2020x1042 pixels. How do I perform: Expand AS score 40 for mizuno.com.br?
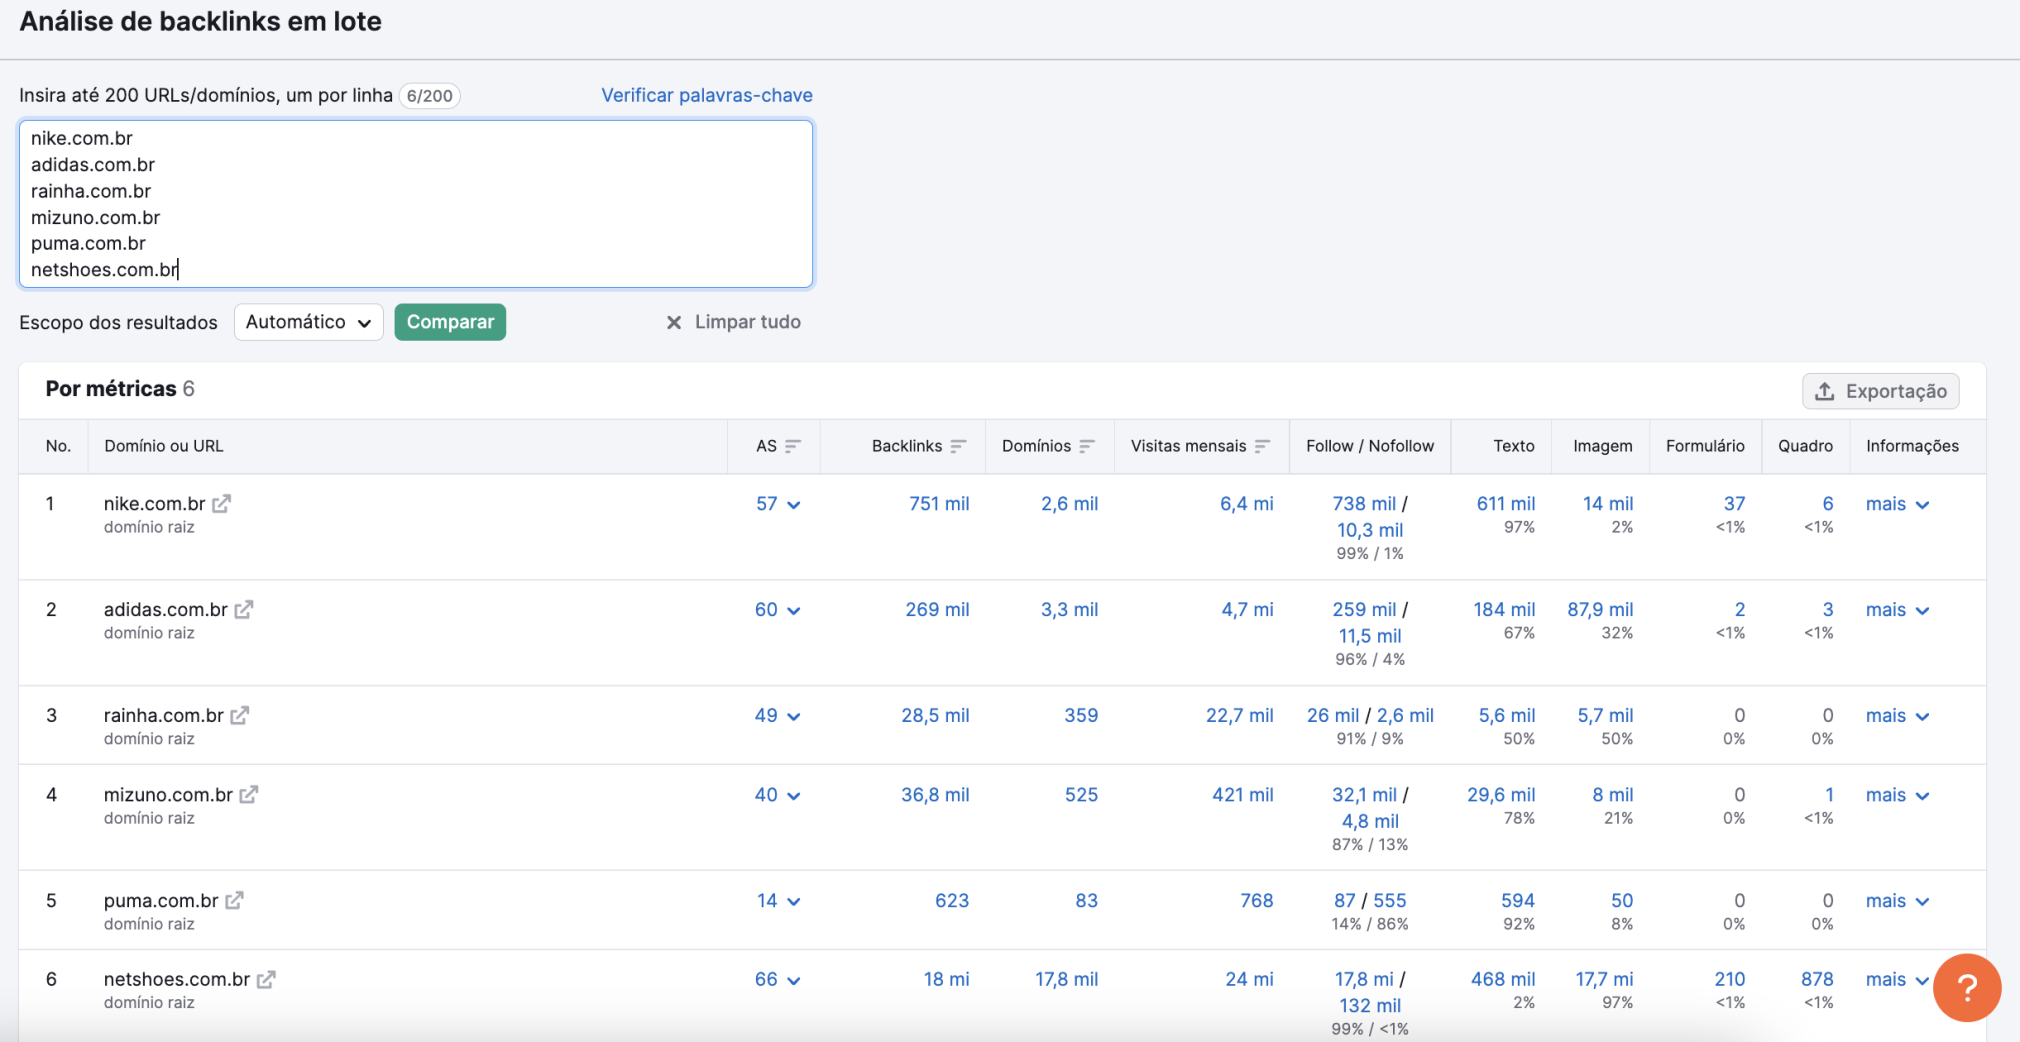[778, 795]
